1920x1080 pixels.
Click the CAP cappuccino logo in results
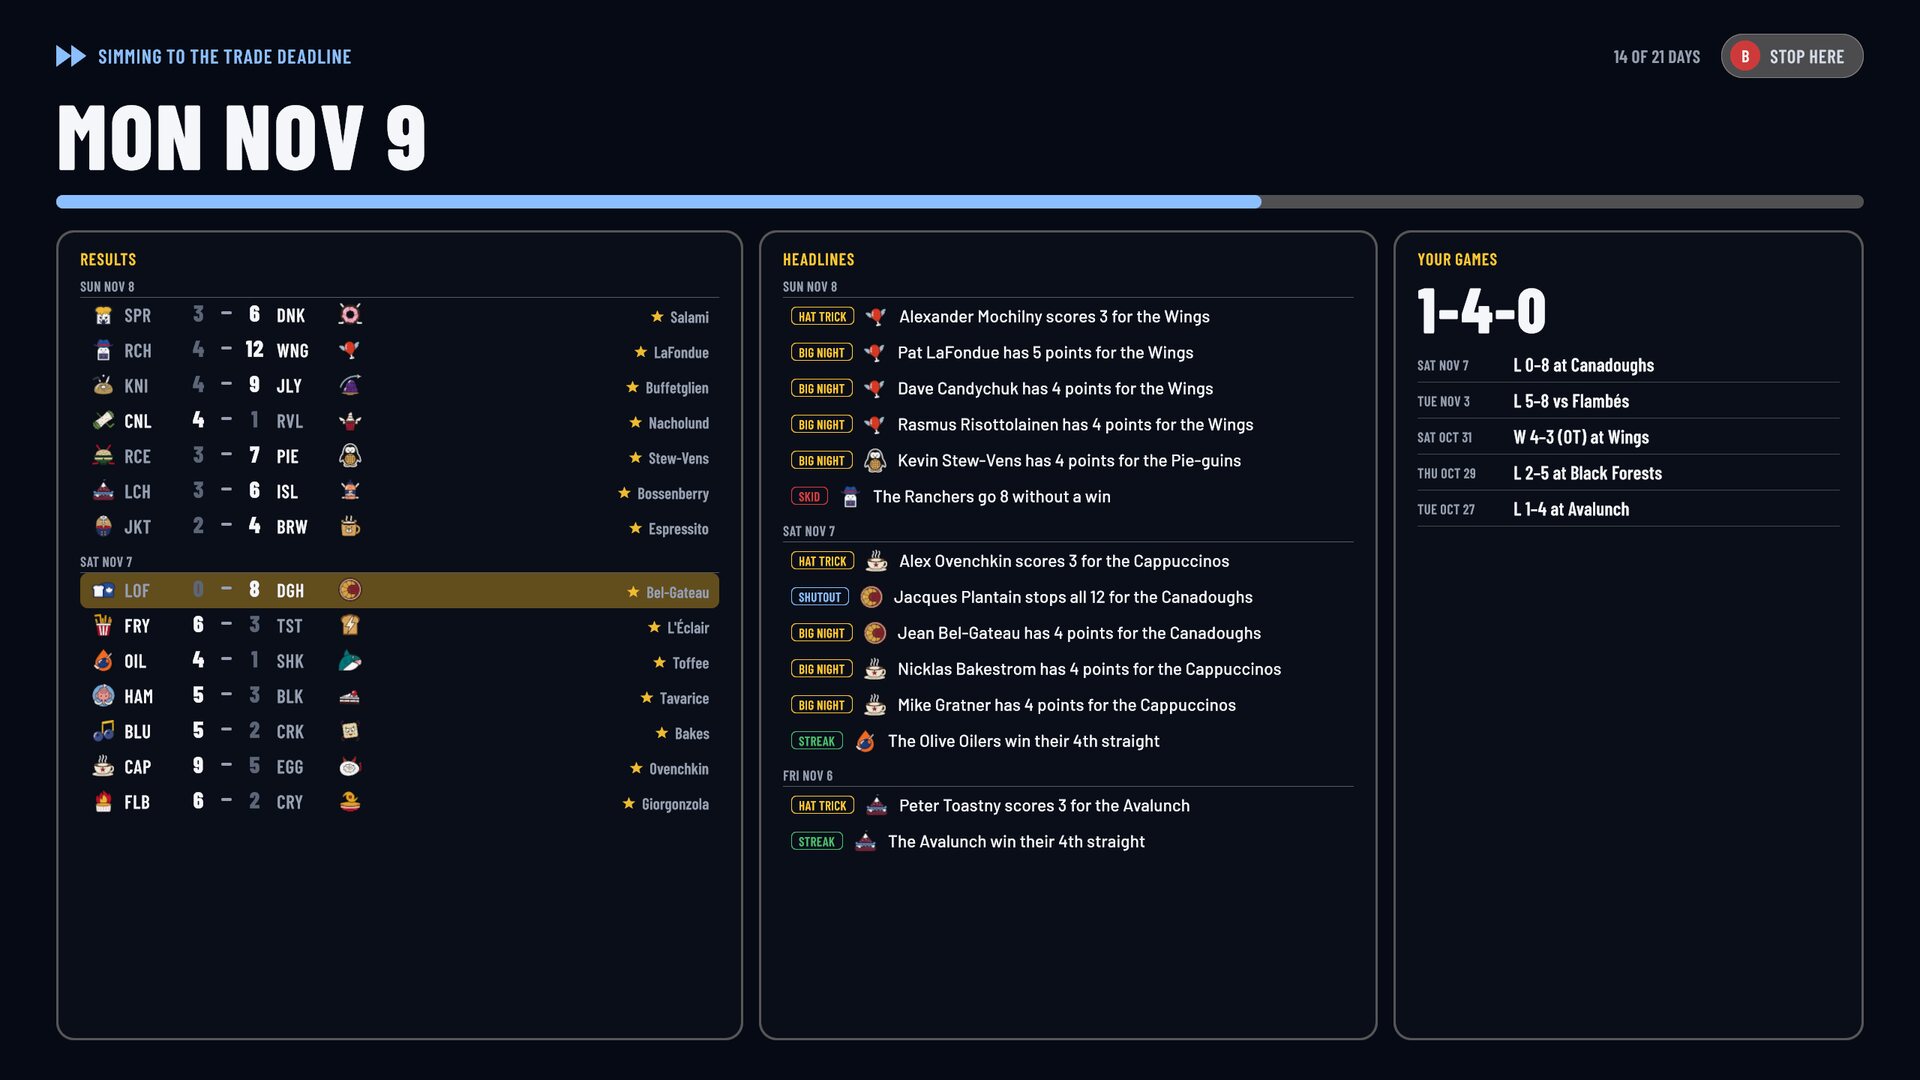103,767
